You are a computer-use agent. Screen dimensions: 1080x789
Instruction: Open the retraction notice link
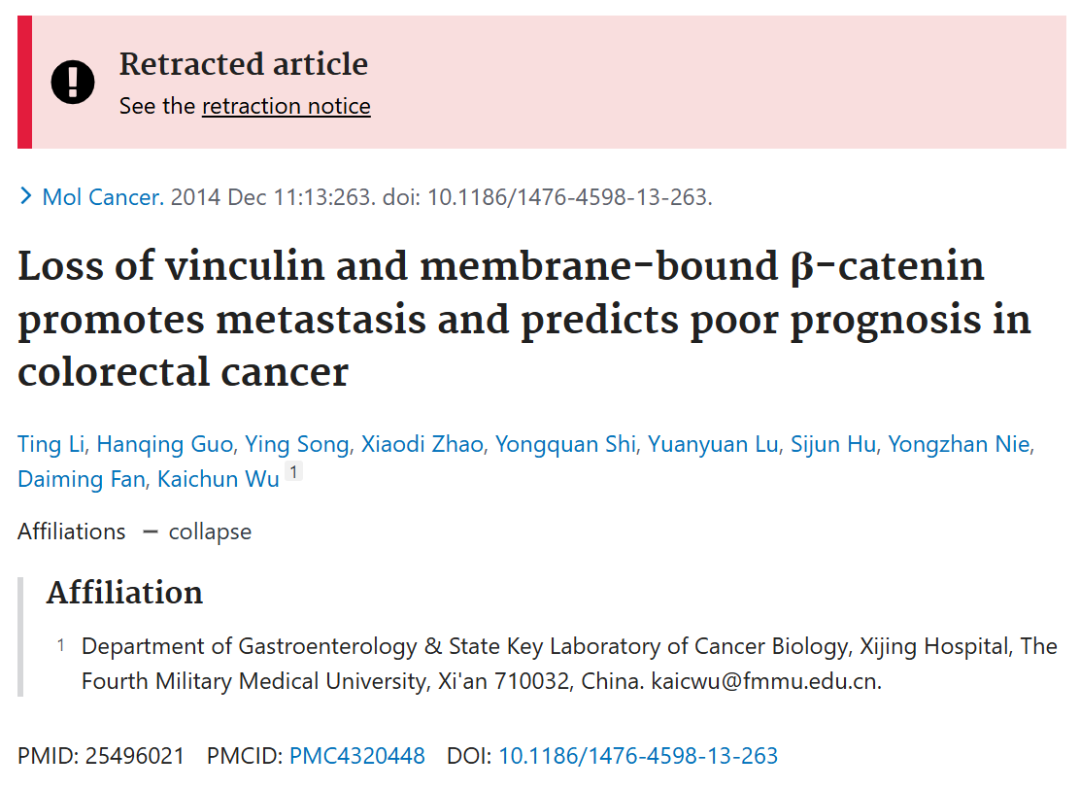pos(286,106)
